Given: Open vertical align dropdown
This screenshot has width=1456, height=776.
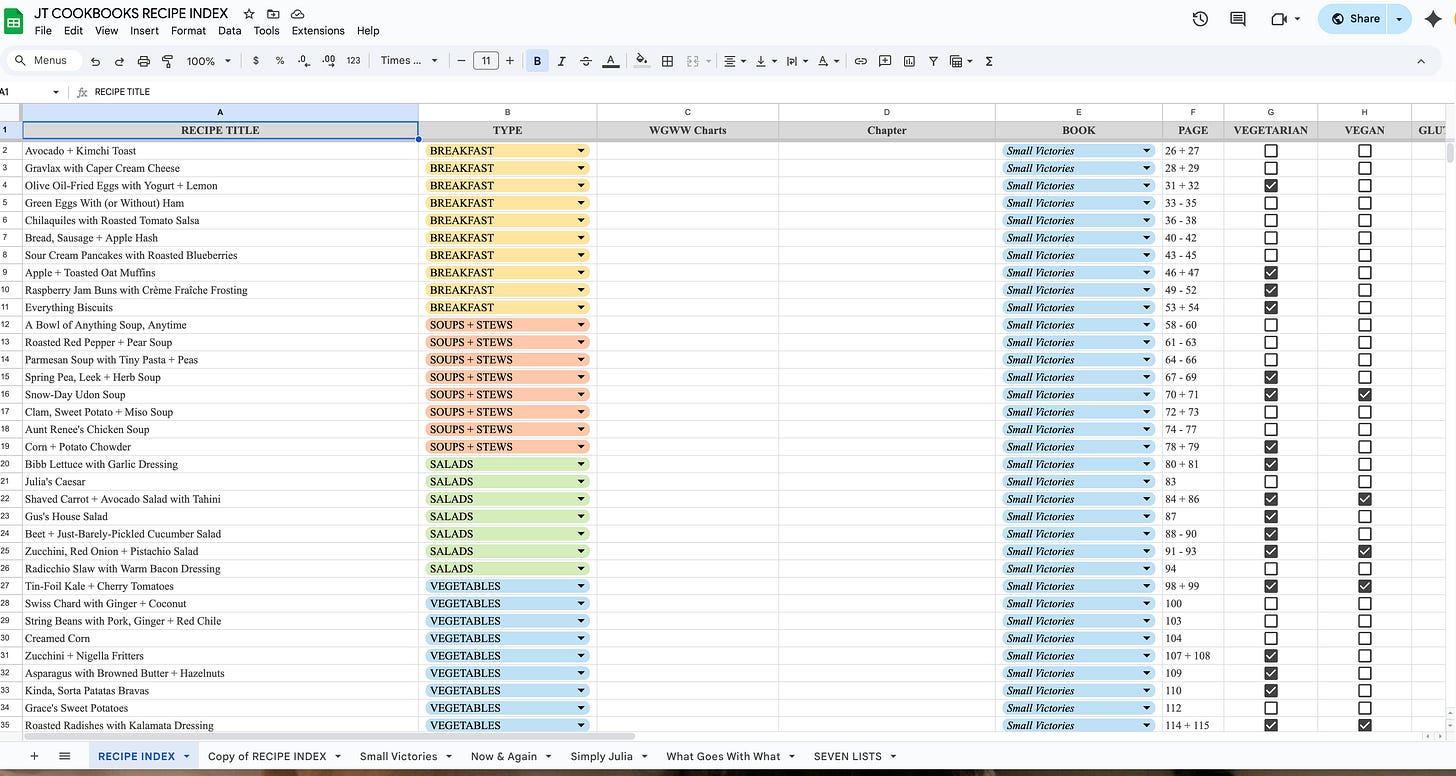Looking at the screenshot, I should 766,61.
